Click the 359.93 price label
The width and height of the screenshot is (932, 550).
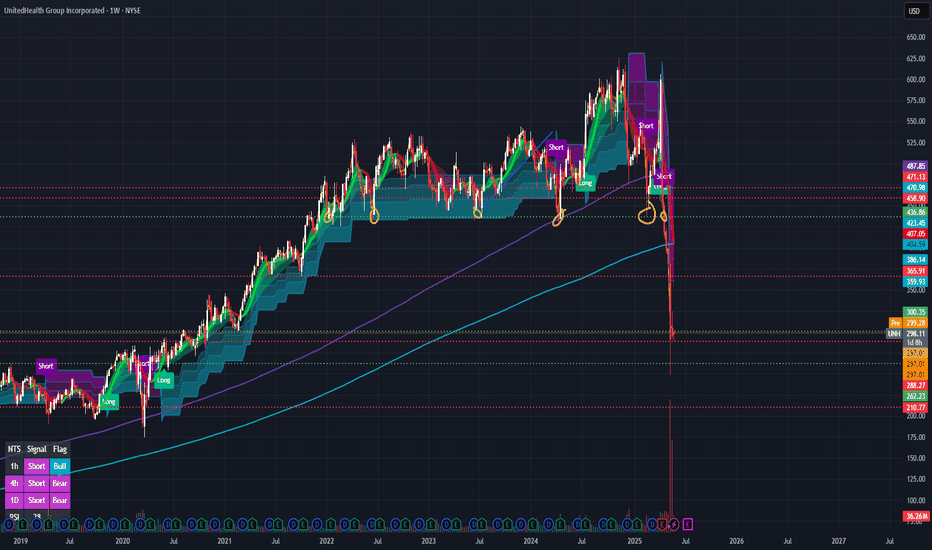915,281
